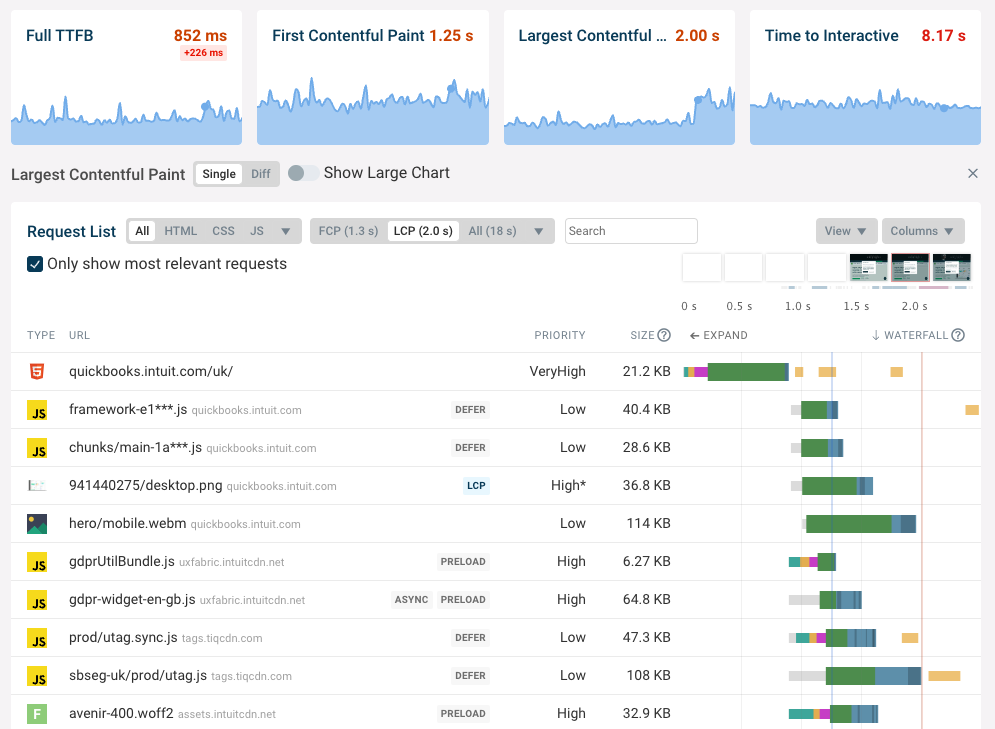Show requests up to LCP (2.0 s)

pos(423,231)
